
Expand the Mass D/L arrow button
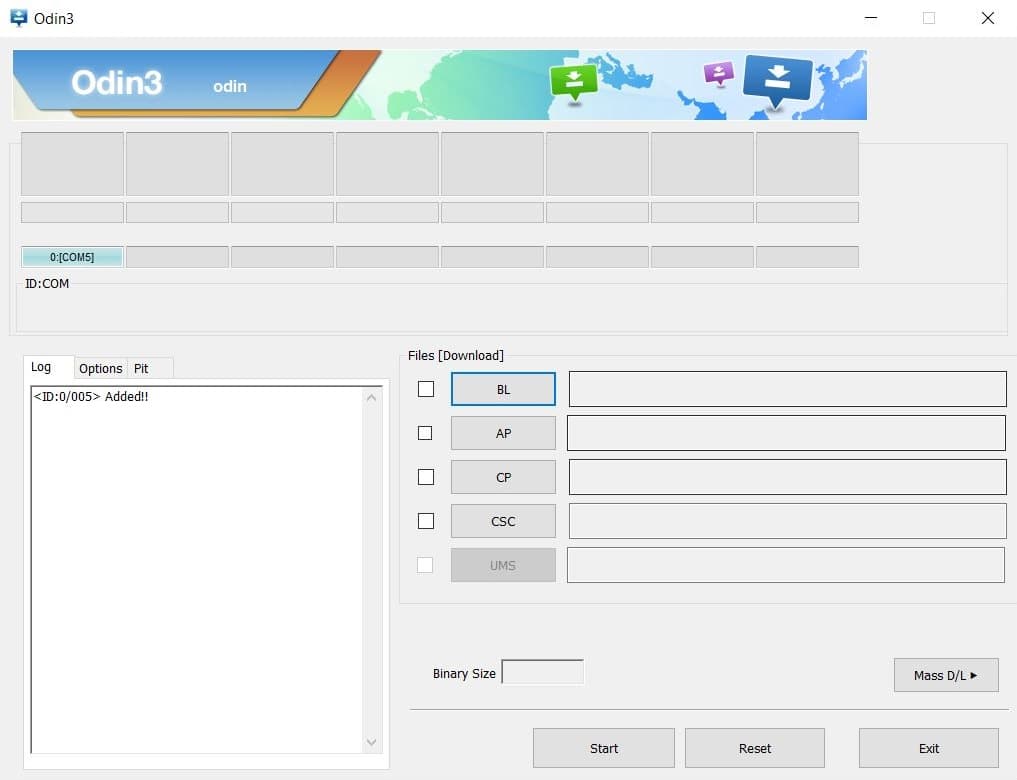[x=946, y=676]
